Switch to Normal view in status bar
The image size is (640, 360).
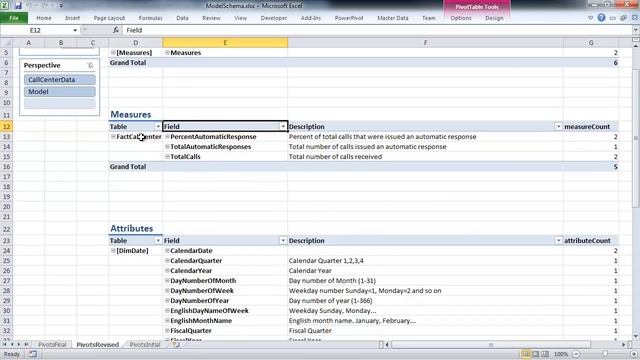point(526,354)
